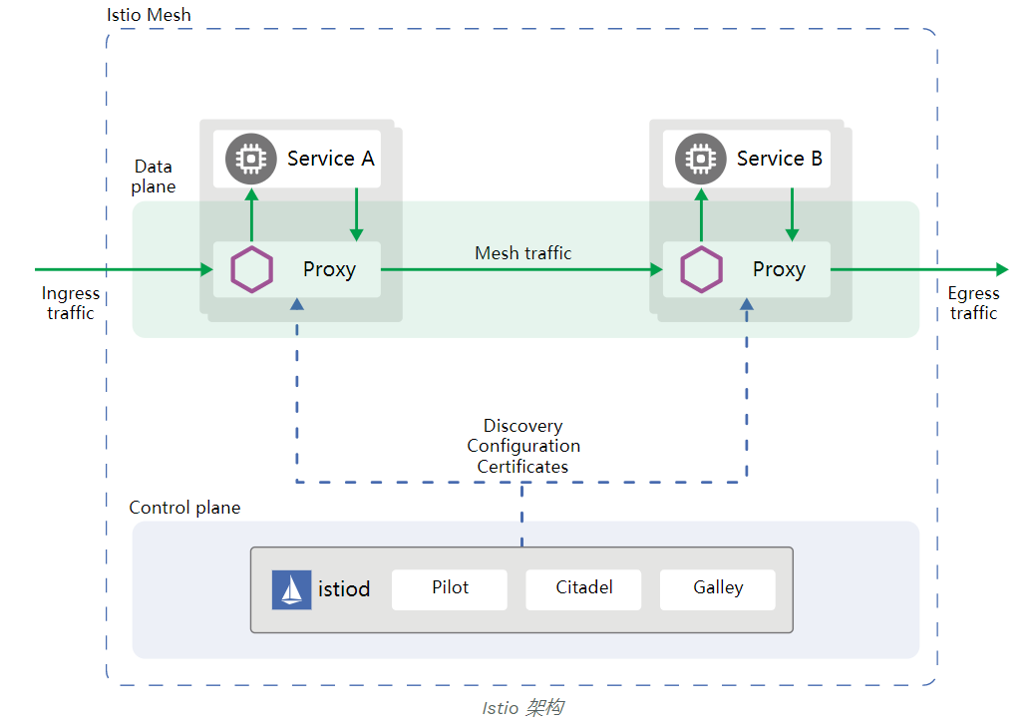Click the 'Ingress traffic' label
This screenshot has width=1034, height=728.
tap(71, 303)
